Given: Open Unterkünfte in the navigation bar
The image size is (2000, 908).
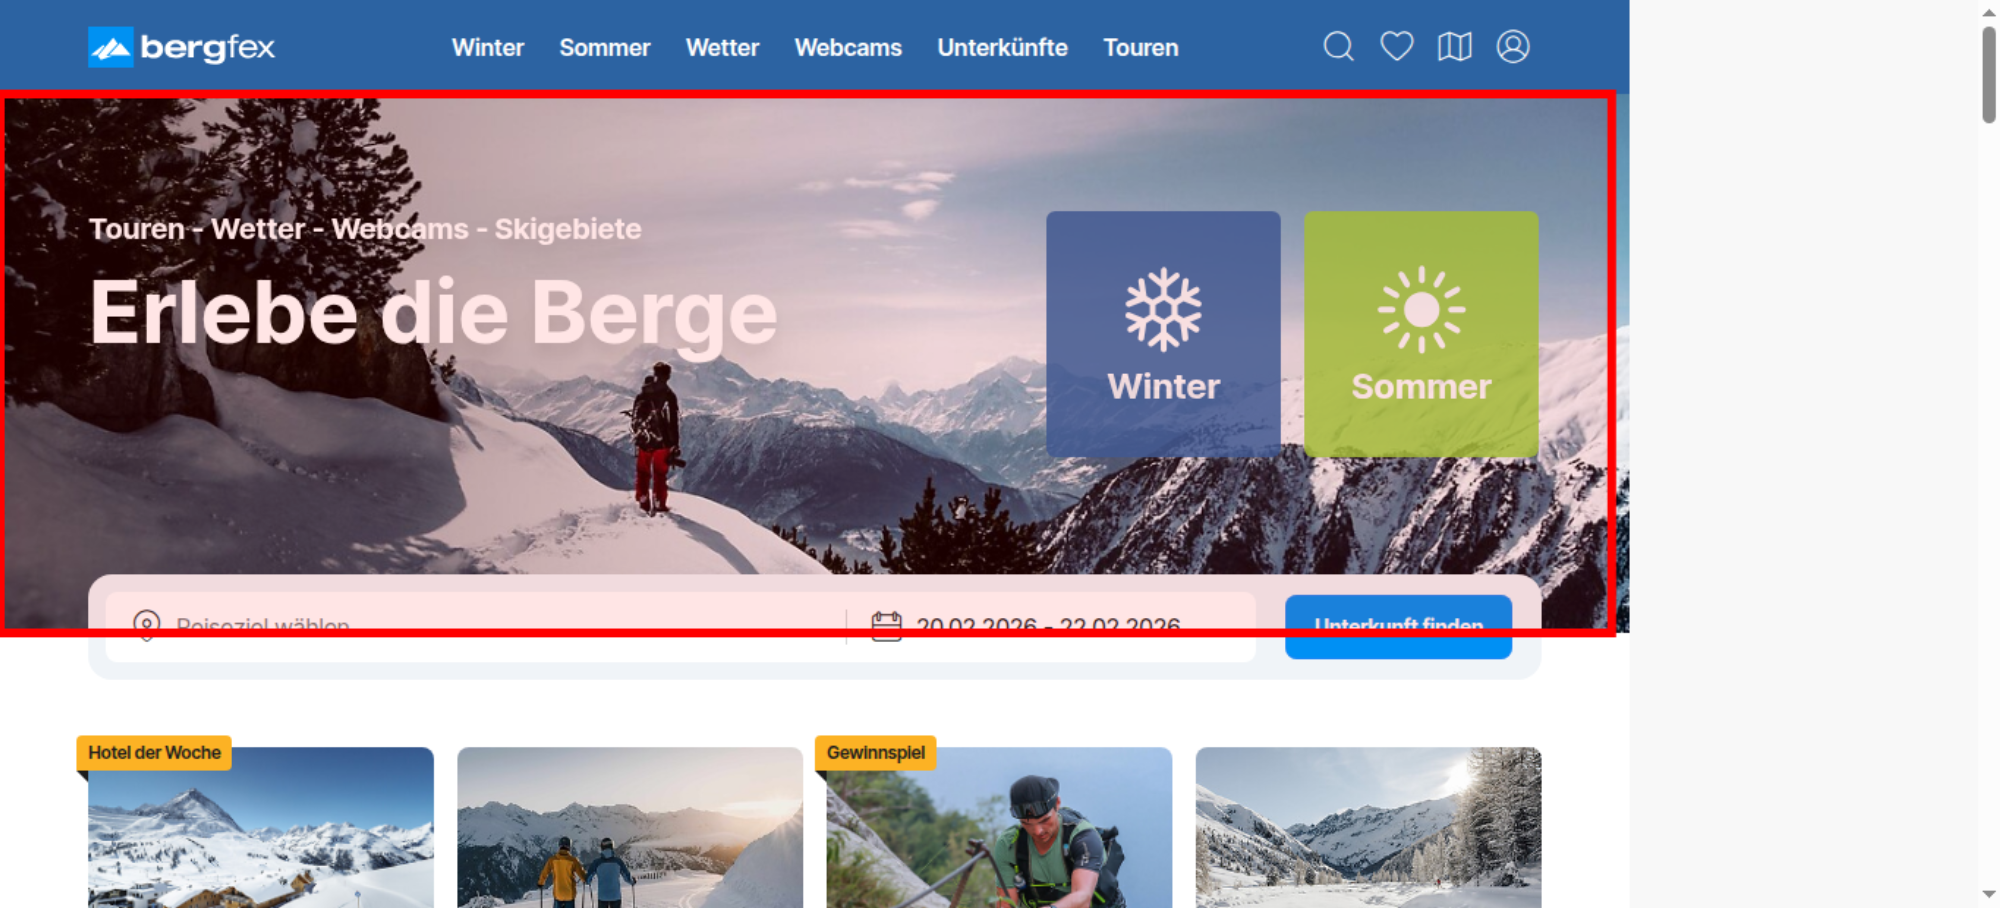Looking at the screenshot, I should click(x=1002, y=48).
